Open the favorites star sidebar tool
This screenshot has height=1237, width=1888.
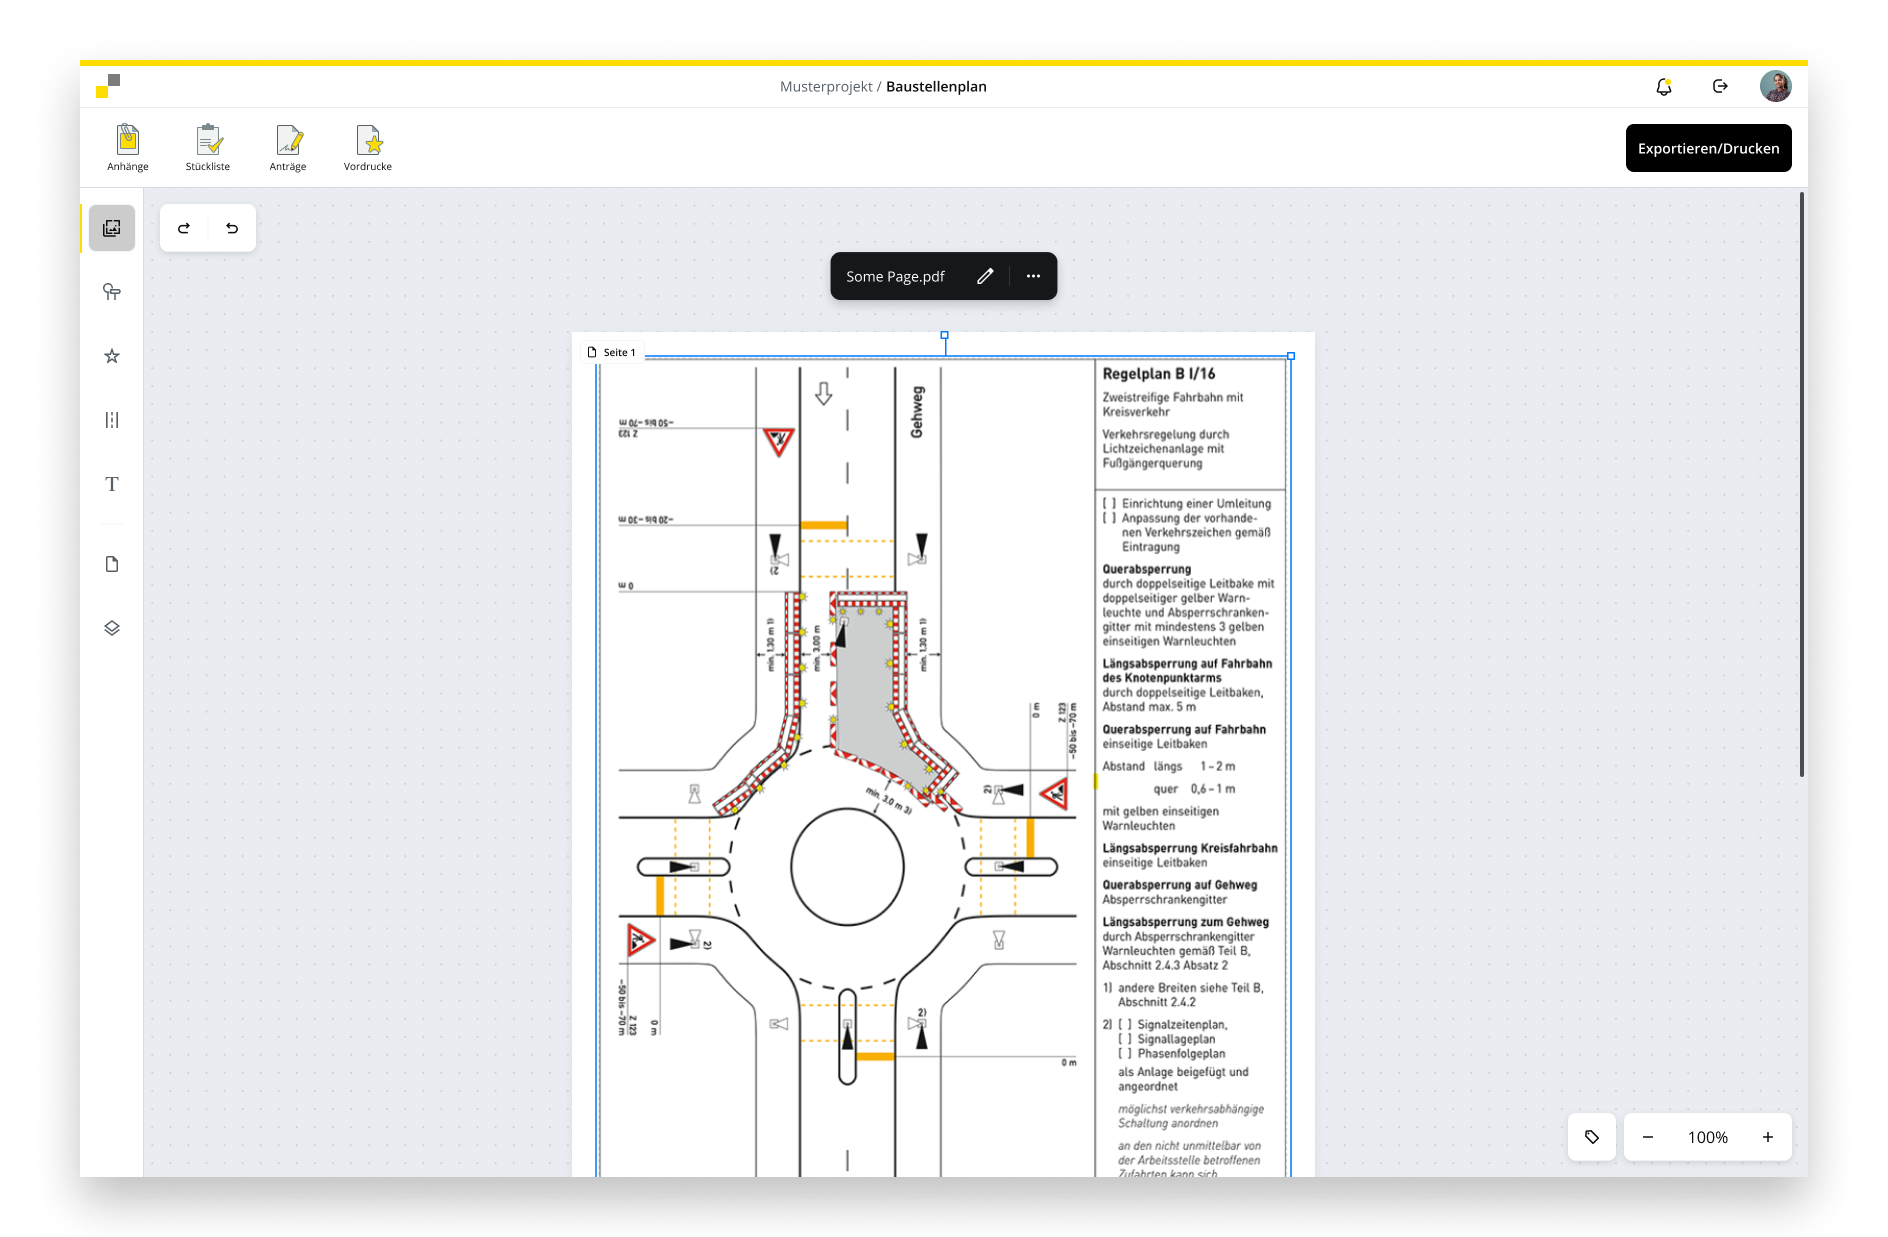pyautogui.click(x=112, y=356)
